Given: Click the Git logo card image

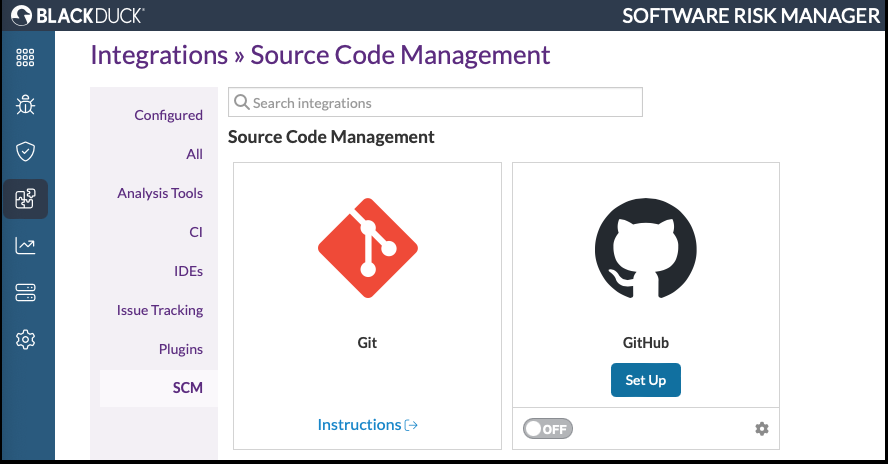Looking at the screenshot, I should 368,248.
